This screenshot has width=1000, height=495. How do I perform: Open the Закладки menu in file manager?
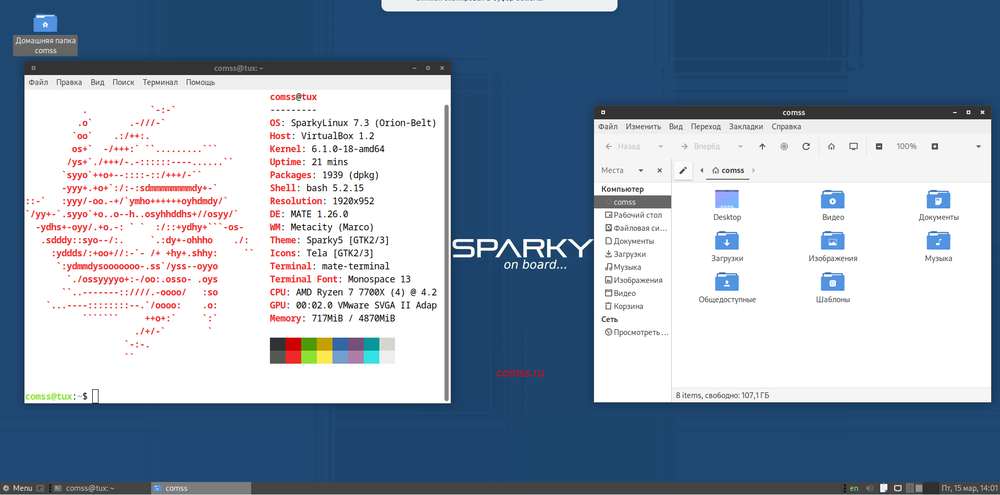(x=746, y=127)
